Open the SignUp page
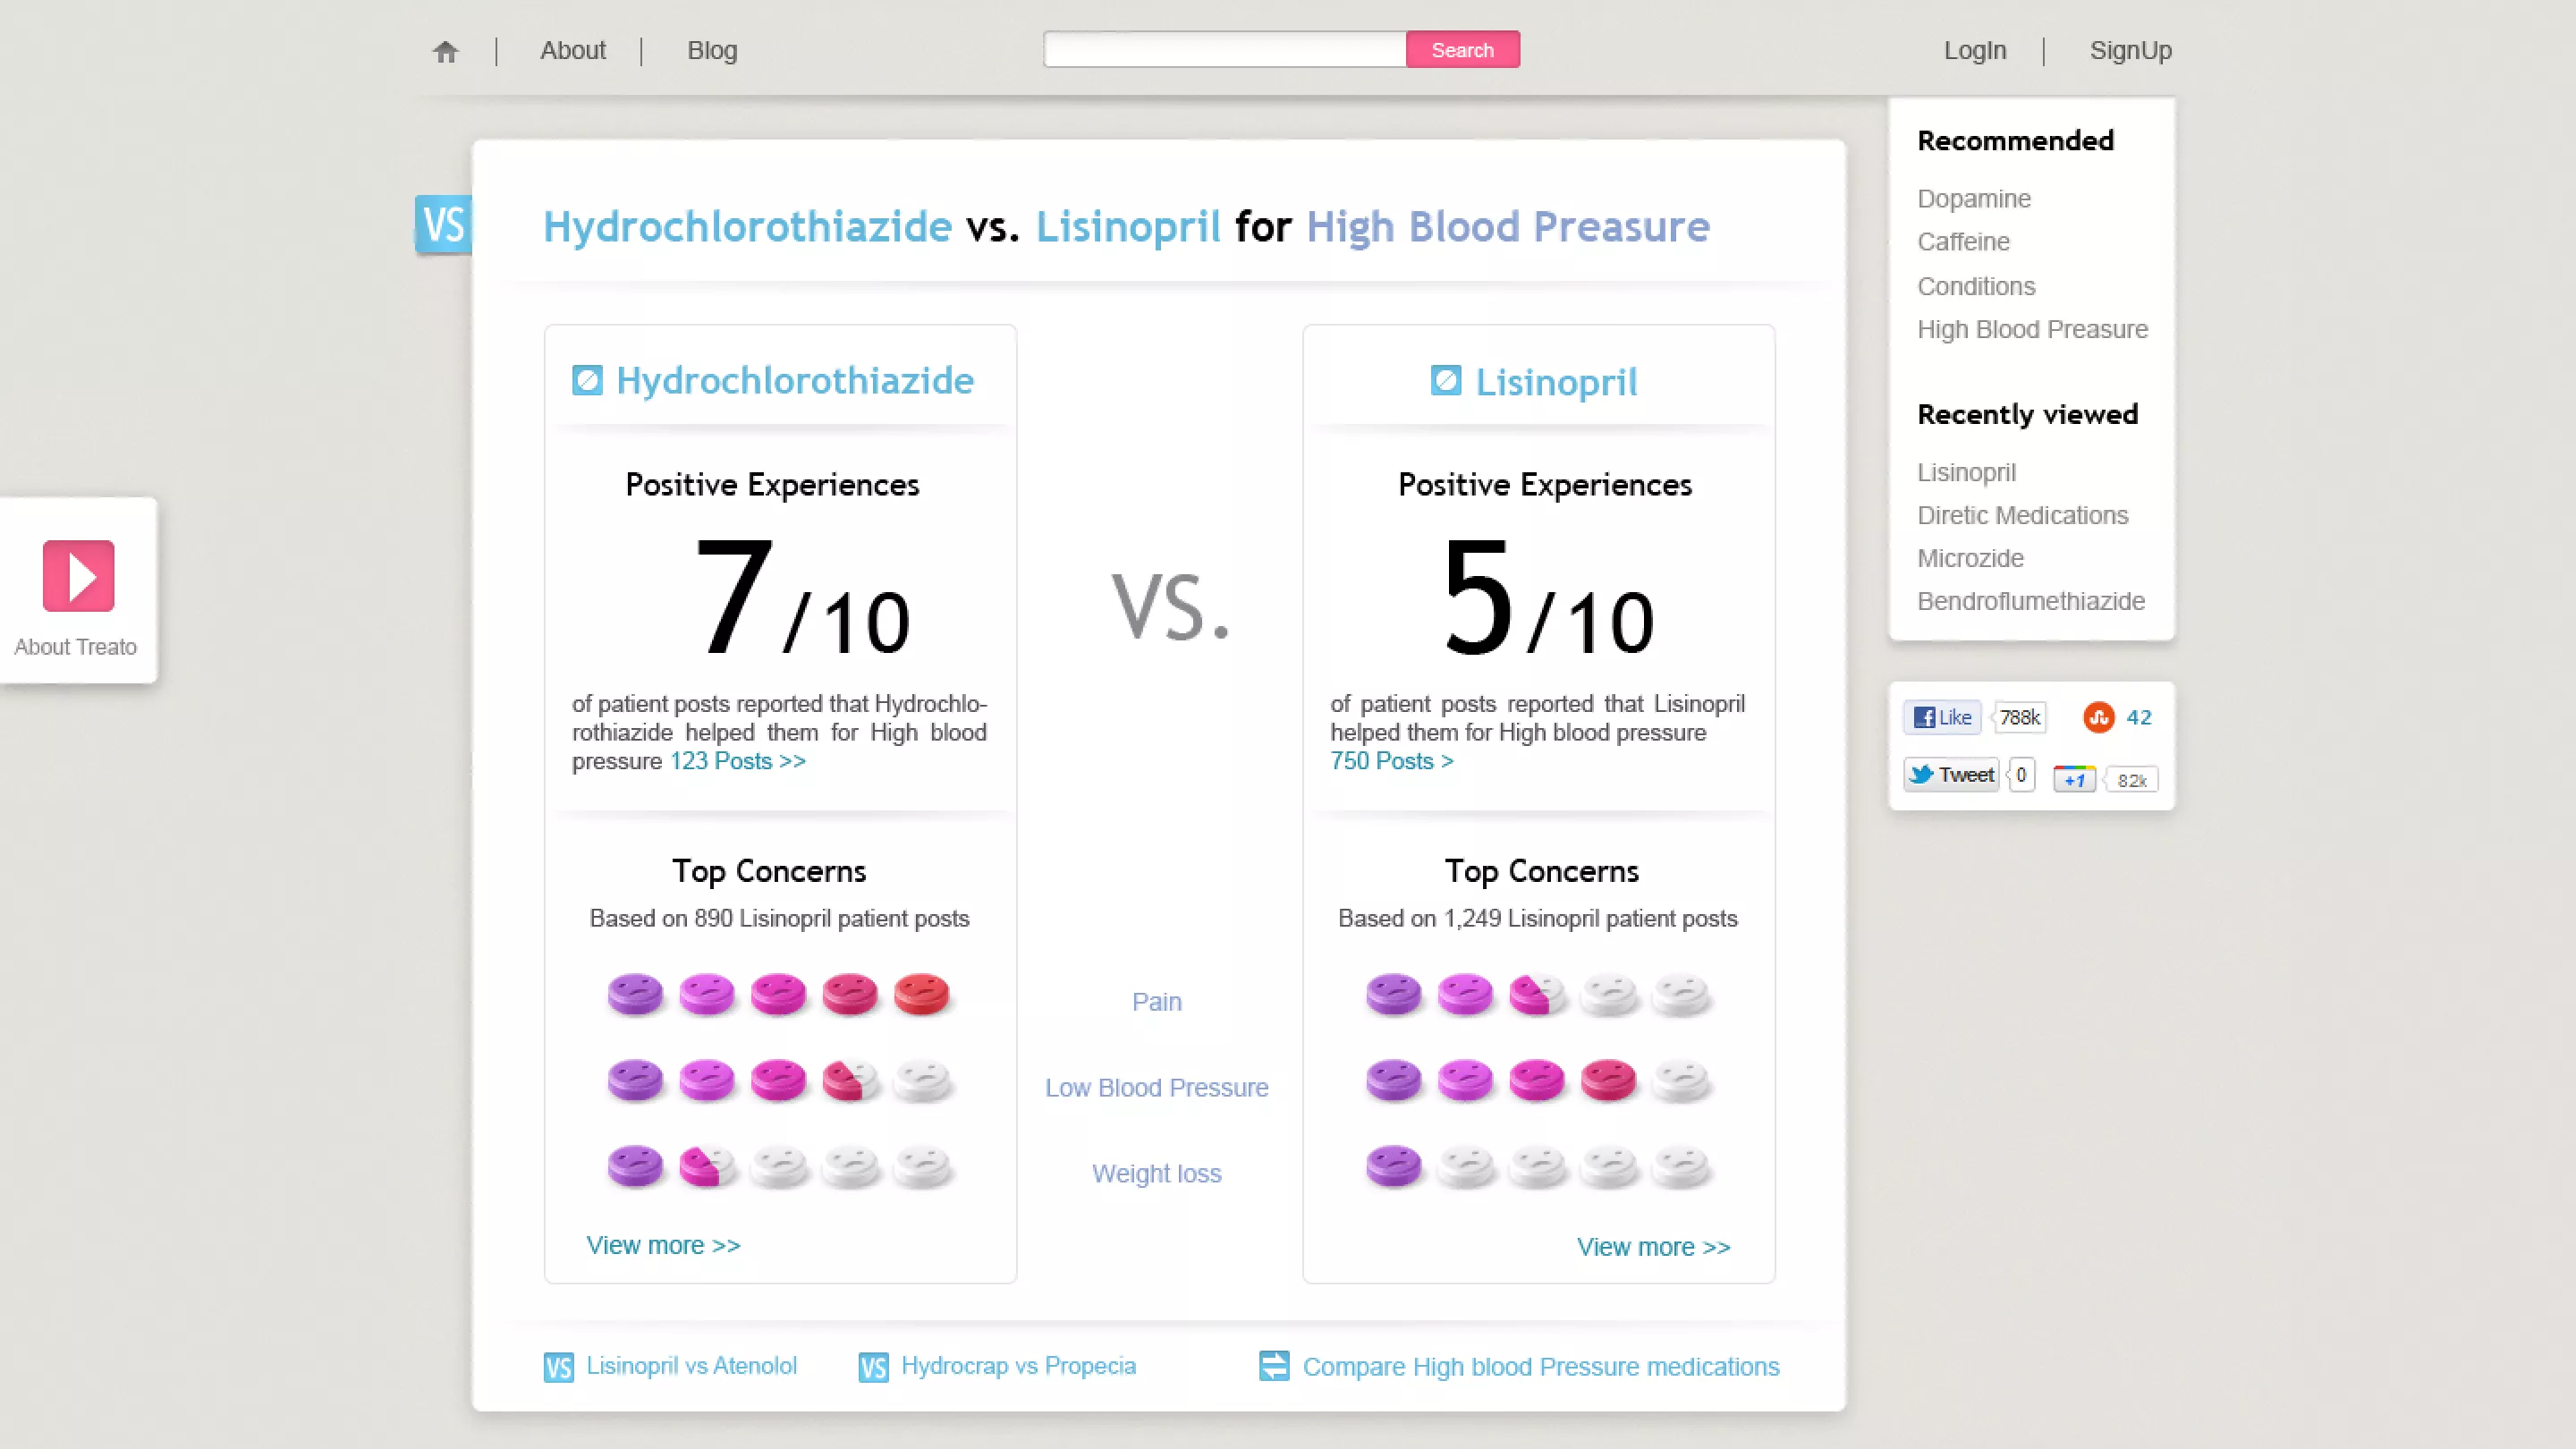Image resolution: width=2576 pixels, height=1449 pixels. 2131,50
